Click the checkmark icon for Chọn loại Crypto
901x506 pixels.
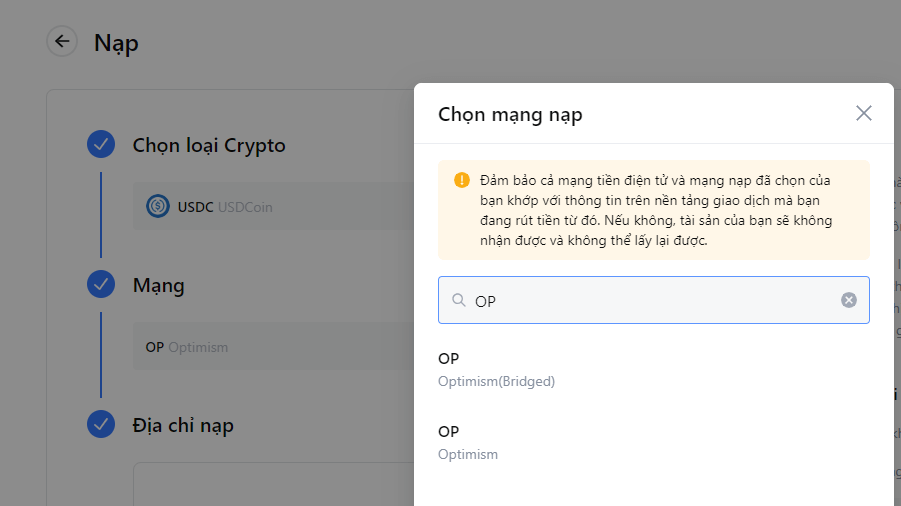click(x=101, y=145)
